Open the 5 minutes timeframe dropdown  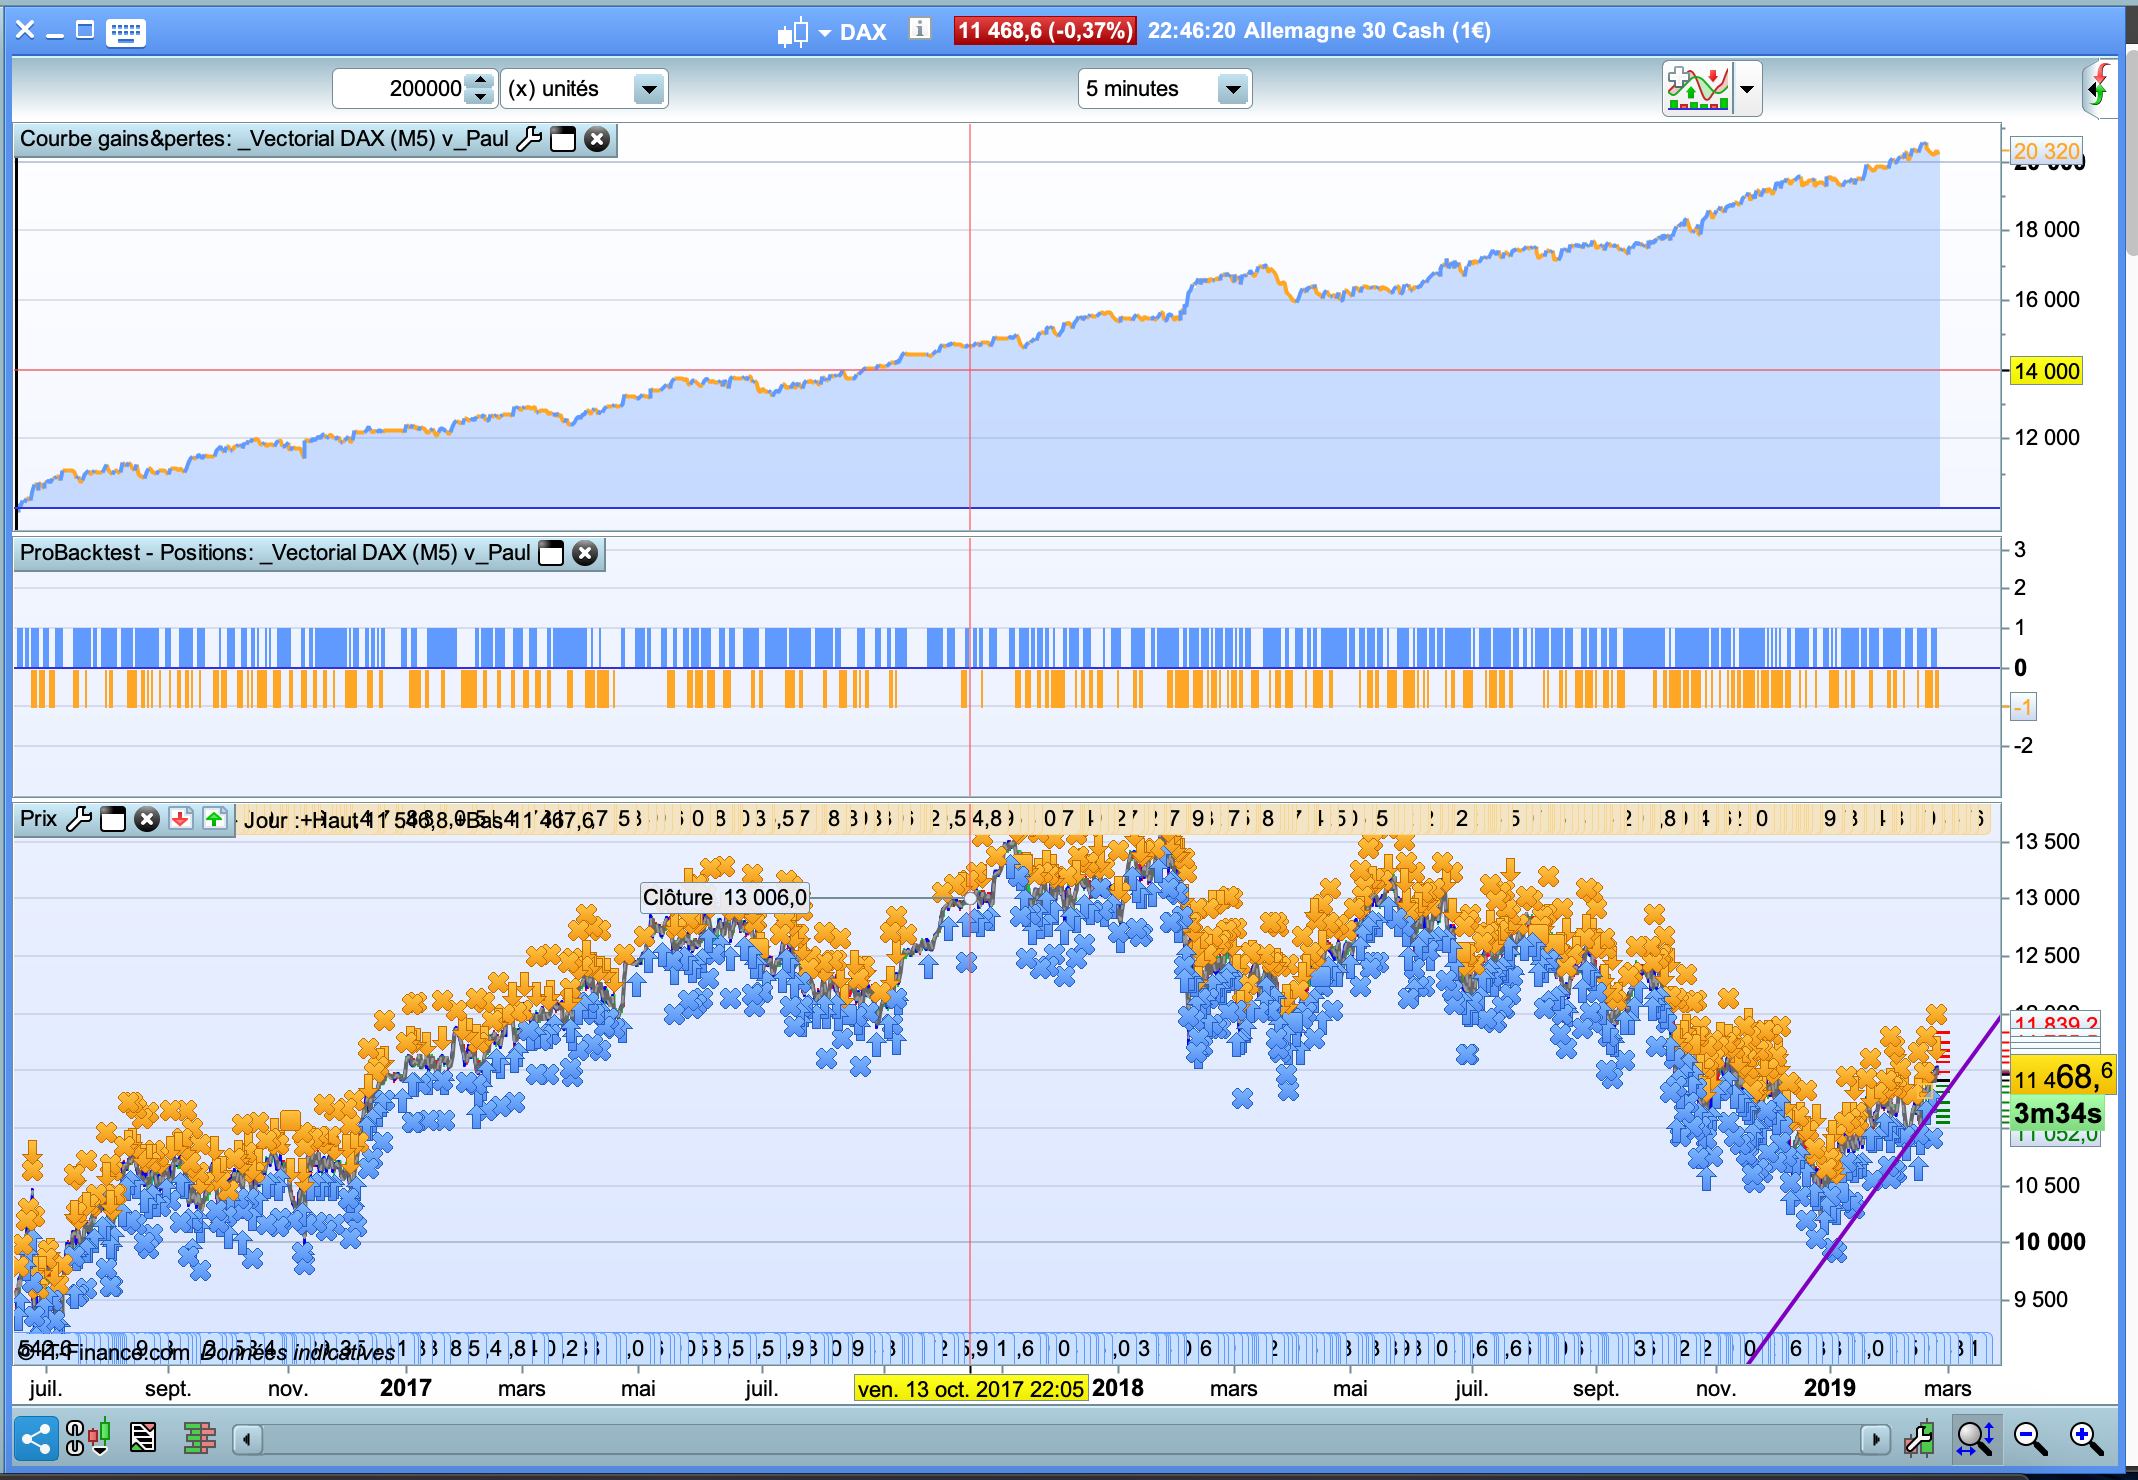point(1232,89)
